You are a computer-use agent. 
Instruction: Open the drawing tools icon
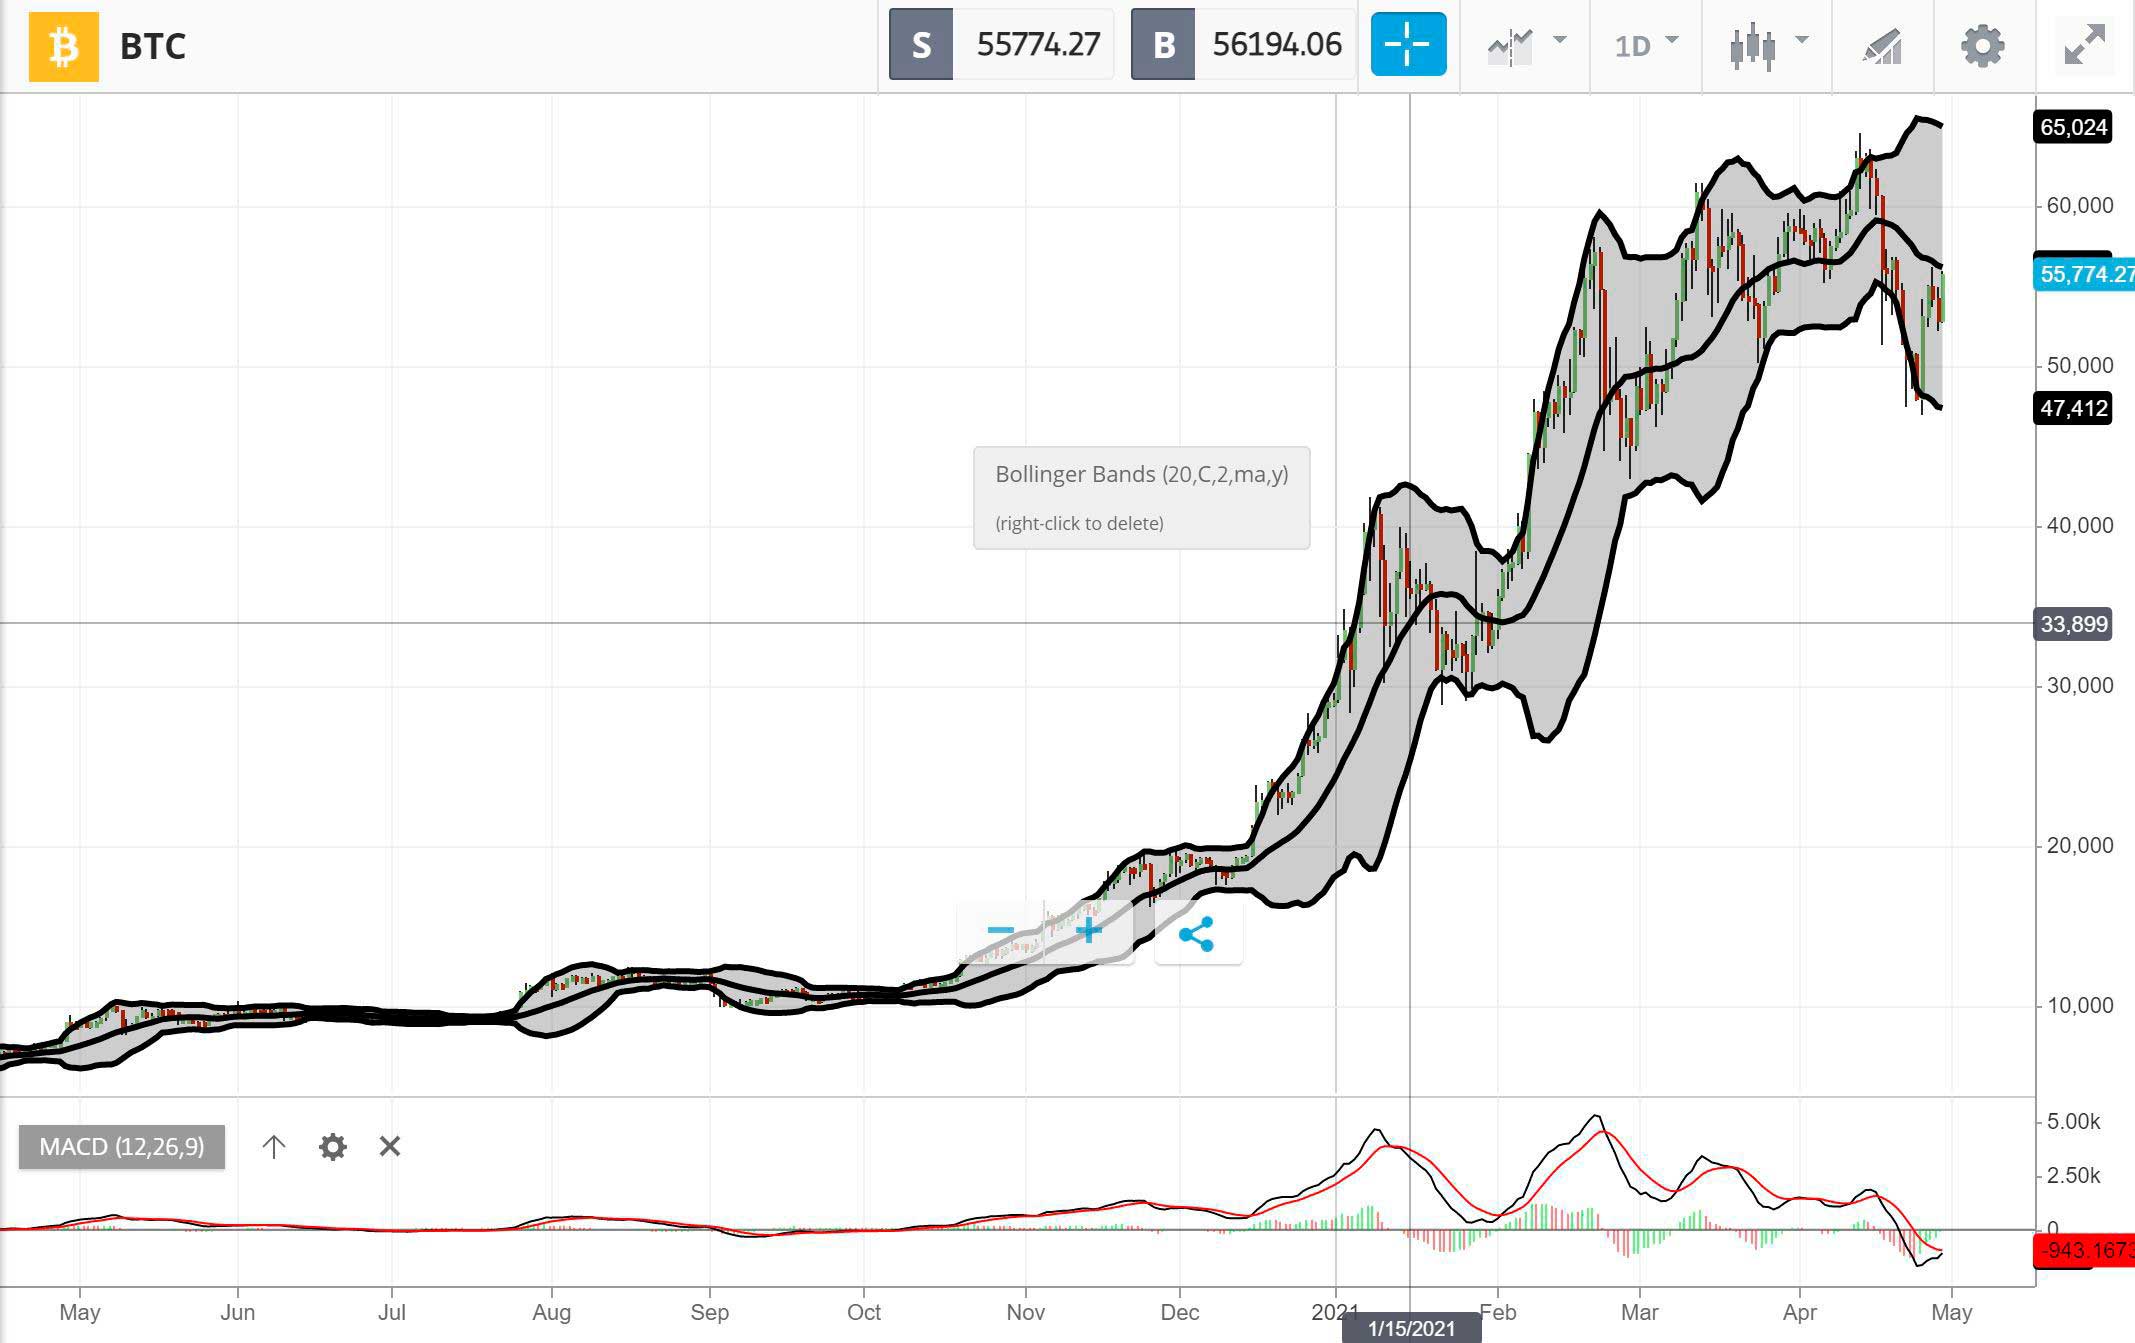(1882, 46)
